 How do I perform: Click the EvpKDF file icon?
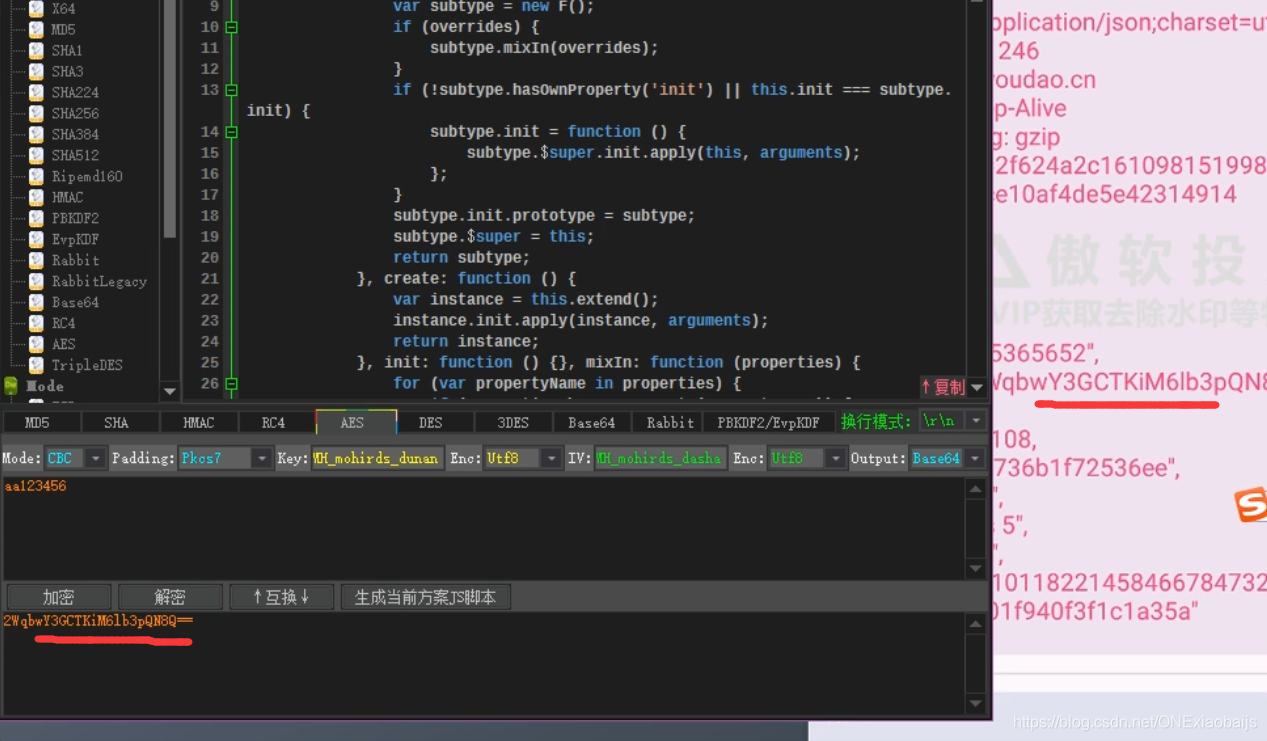click(x=36, y=239)
